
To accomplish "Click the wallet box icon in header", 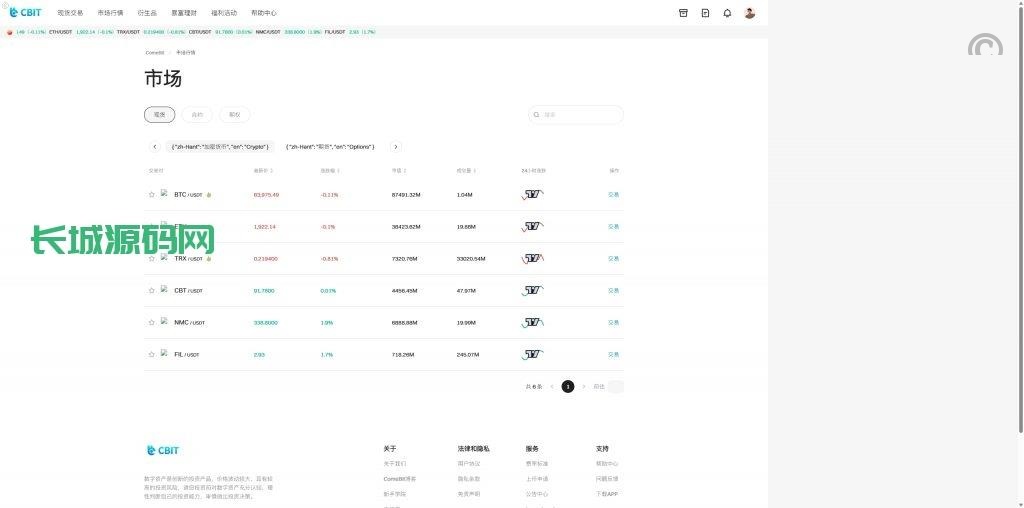I will point(683,13).
